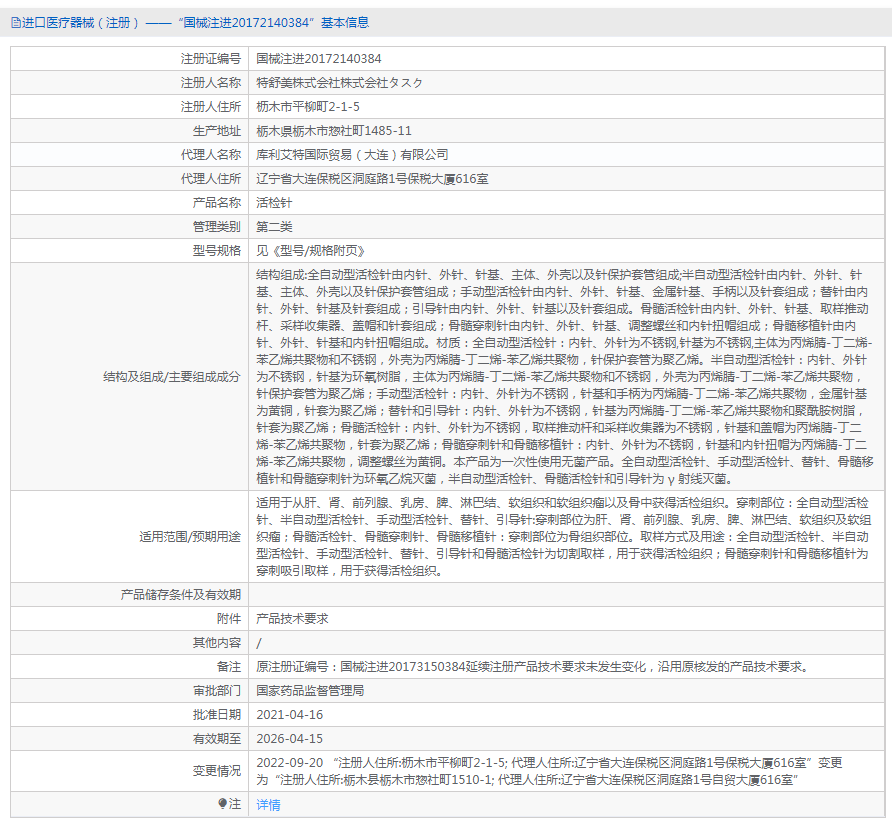Click the 变更情况 row label
This screenshot has height=819, width=892.
click(217, 770)
